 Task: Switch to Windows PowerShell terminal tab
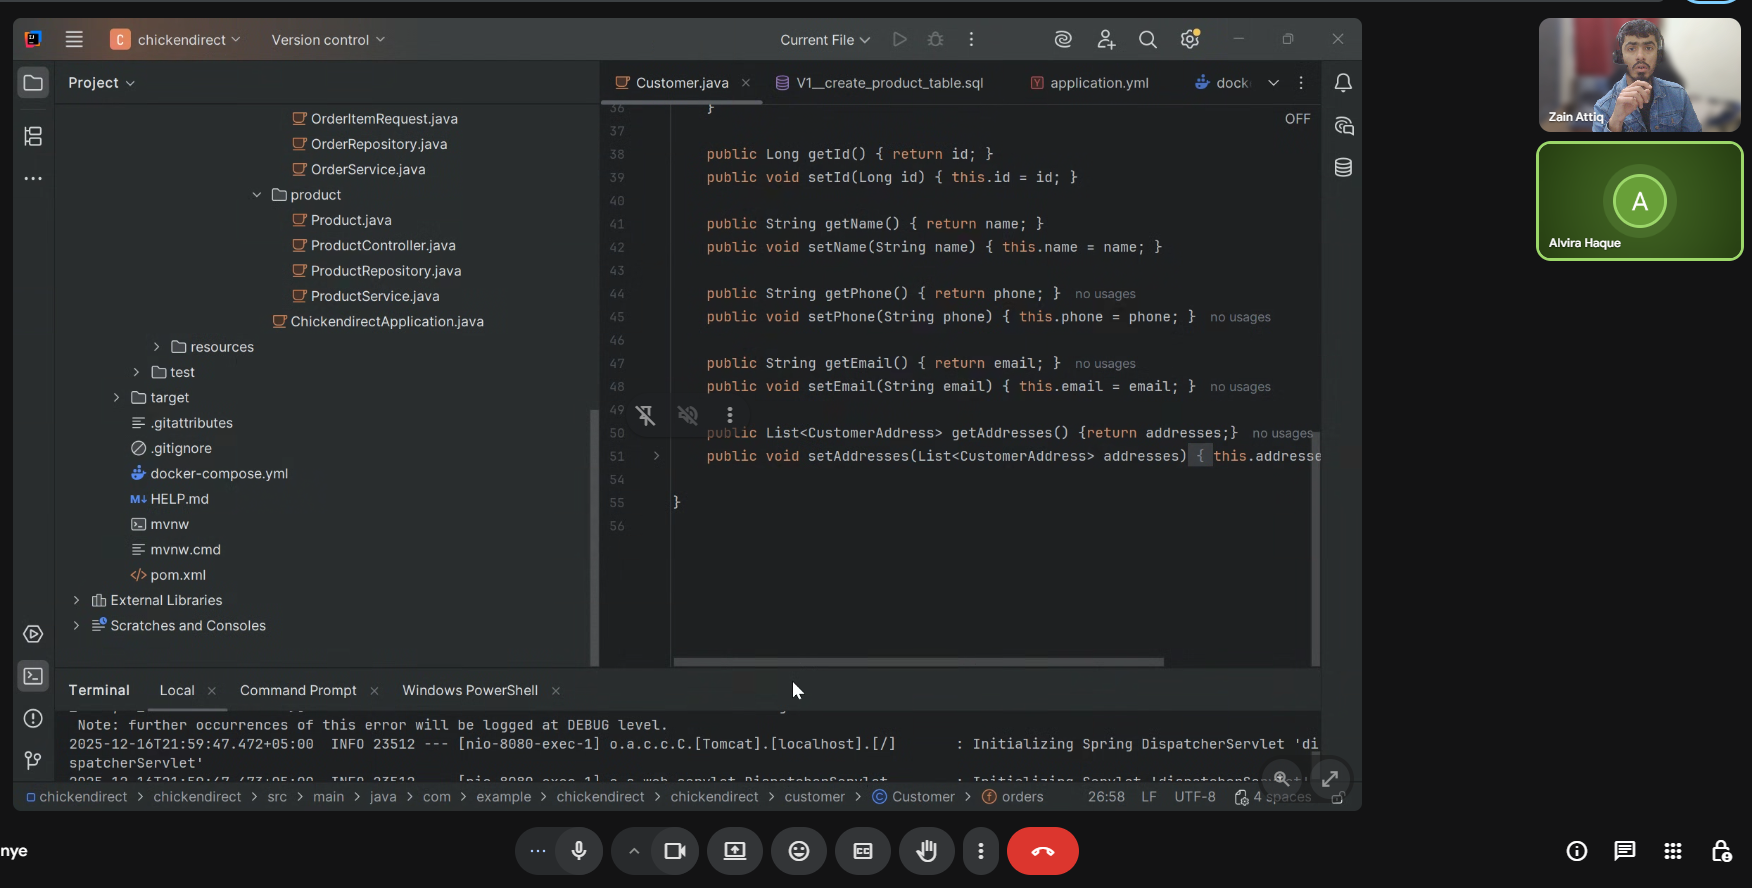470,690
